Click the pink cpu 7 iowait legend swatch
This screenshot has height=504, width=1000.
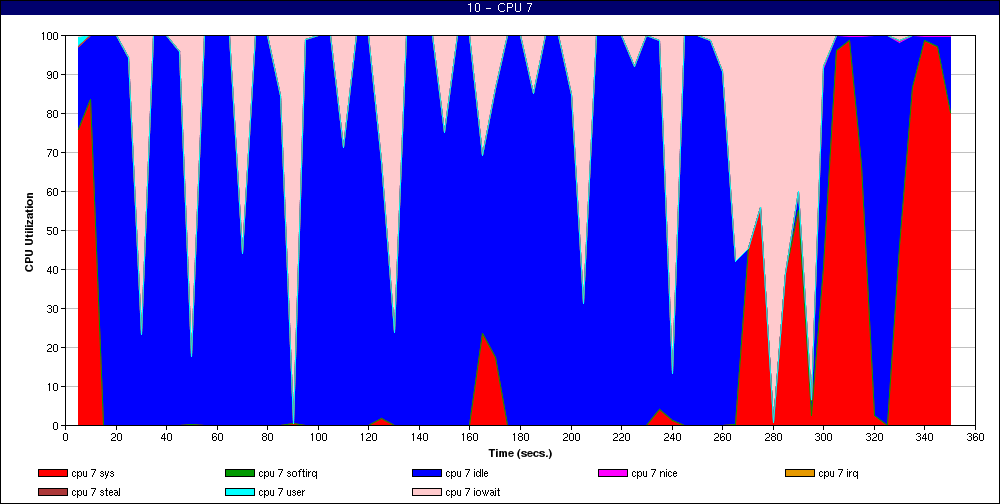click(x=426, y=493)
